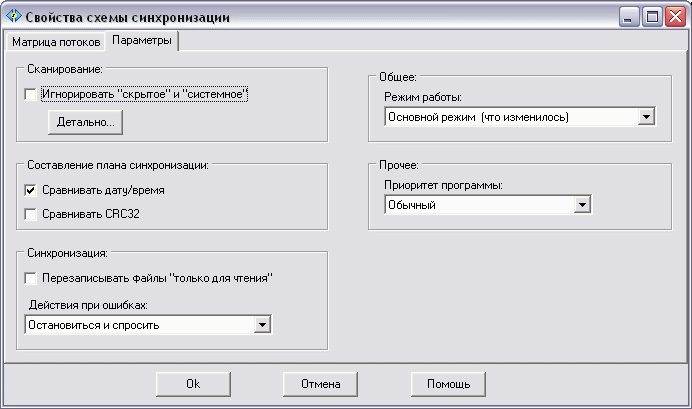Enable the Сравнивать CRC32 checkbox
Image resolution: width=692 pixels, height=409 pixels.
click(31, 213)
